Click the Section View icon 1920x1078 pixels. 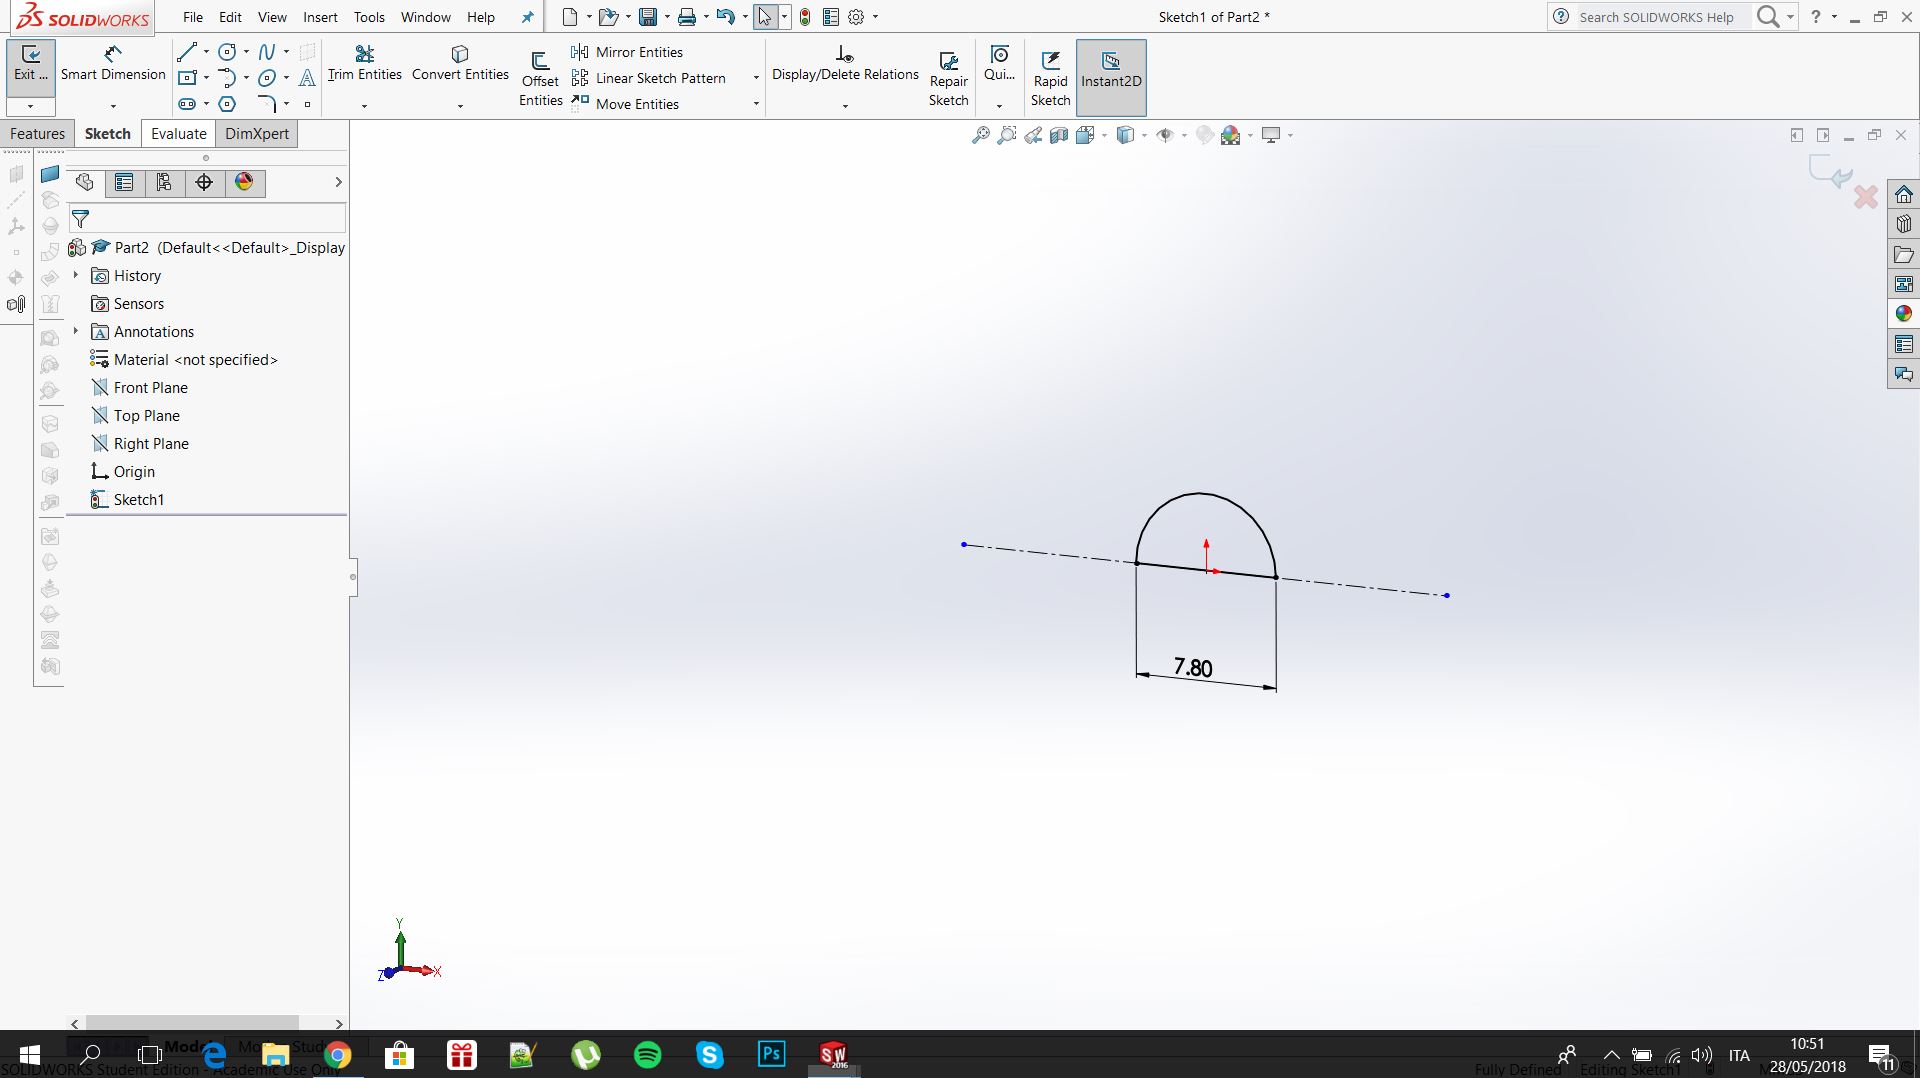point(1059,135)
